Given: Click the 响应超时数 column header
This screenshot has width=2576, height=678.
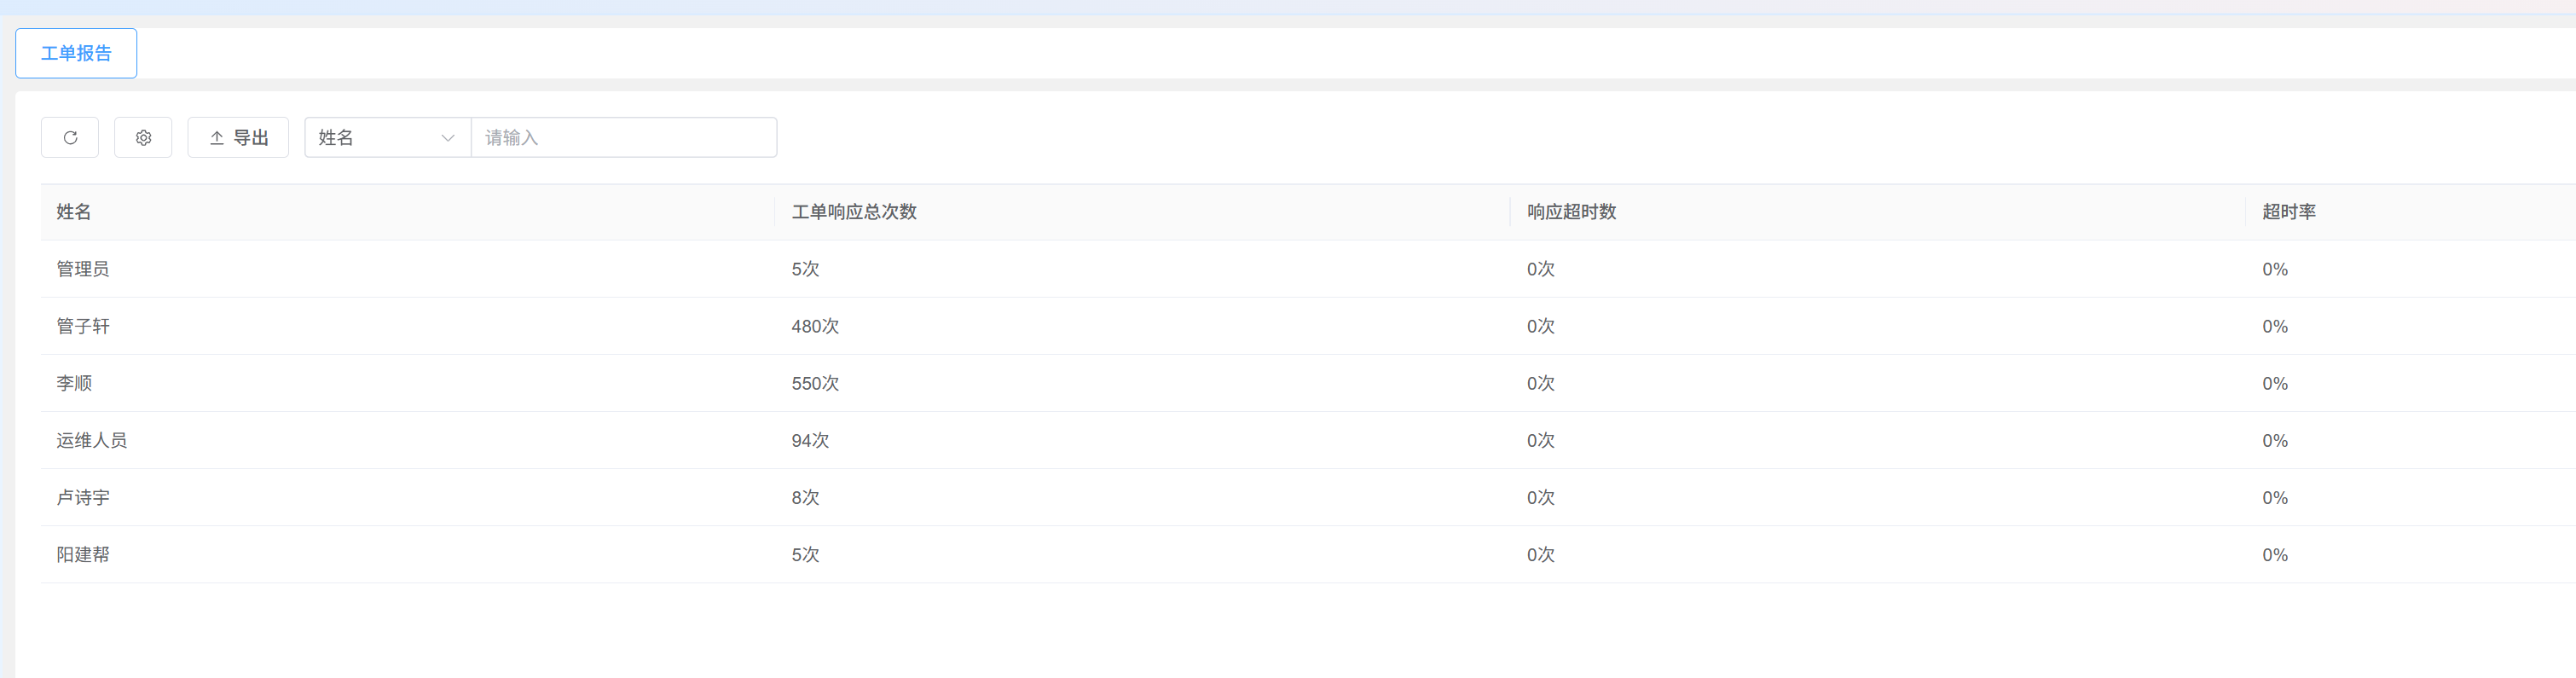Looking at the screenshot, I should click(1571, 212).
